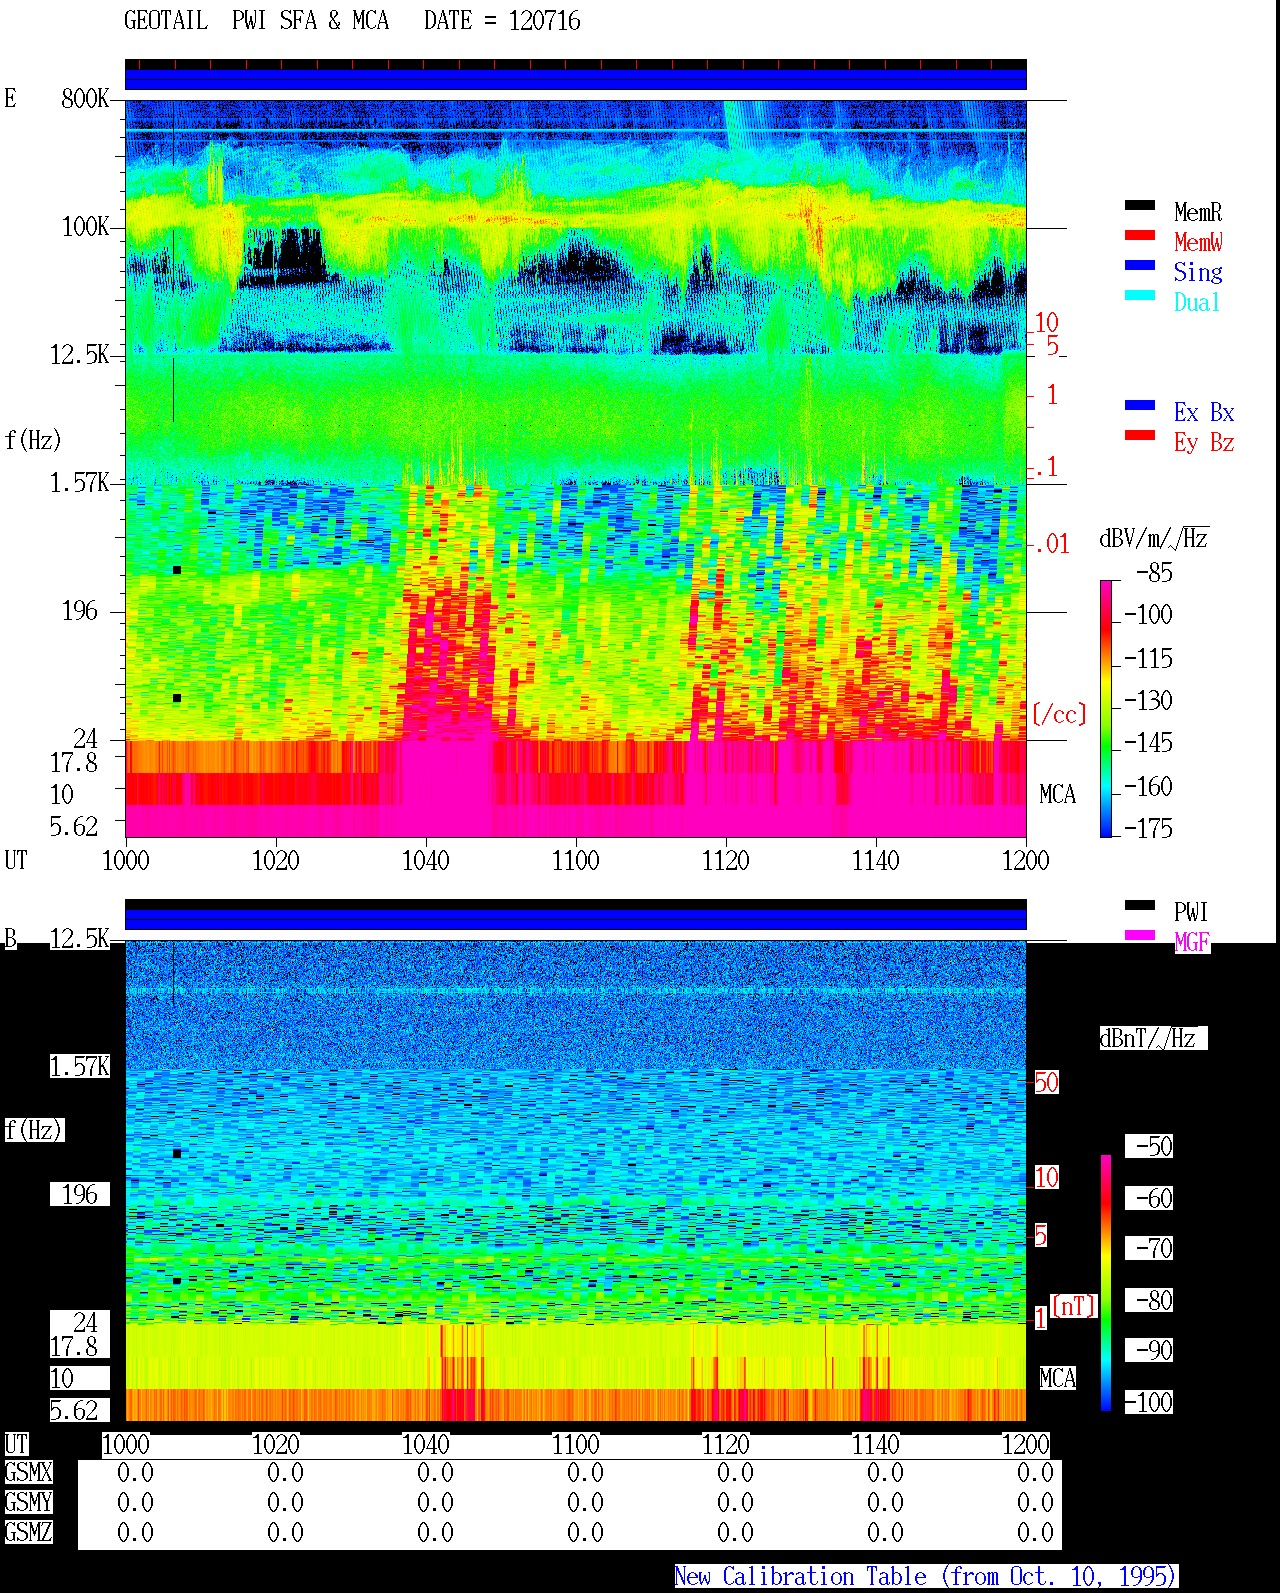Click the red [nT] axis label
The width and height of the screenshot is (1280, 1593).
(1074, 1306)
